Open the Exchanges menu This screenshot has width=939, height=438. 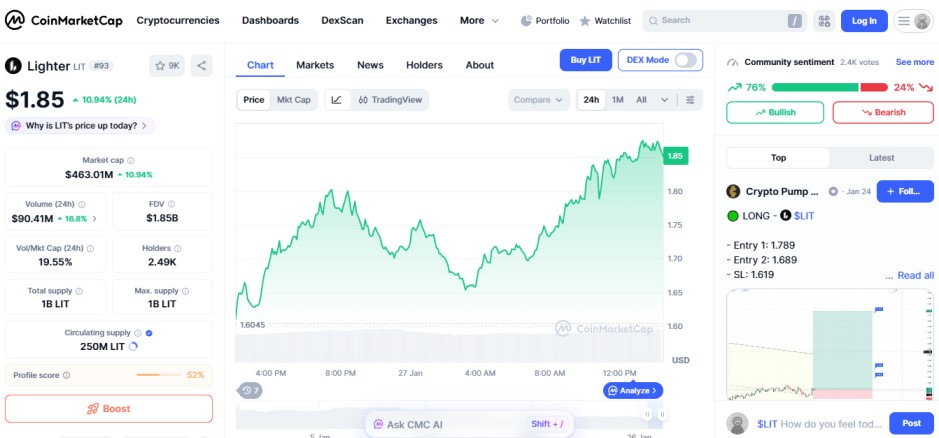tap(411, 20)
